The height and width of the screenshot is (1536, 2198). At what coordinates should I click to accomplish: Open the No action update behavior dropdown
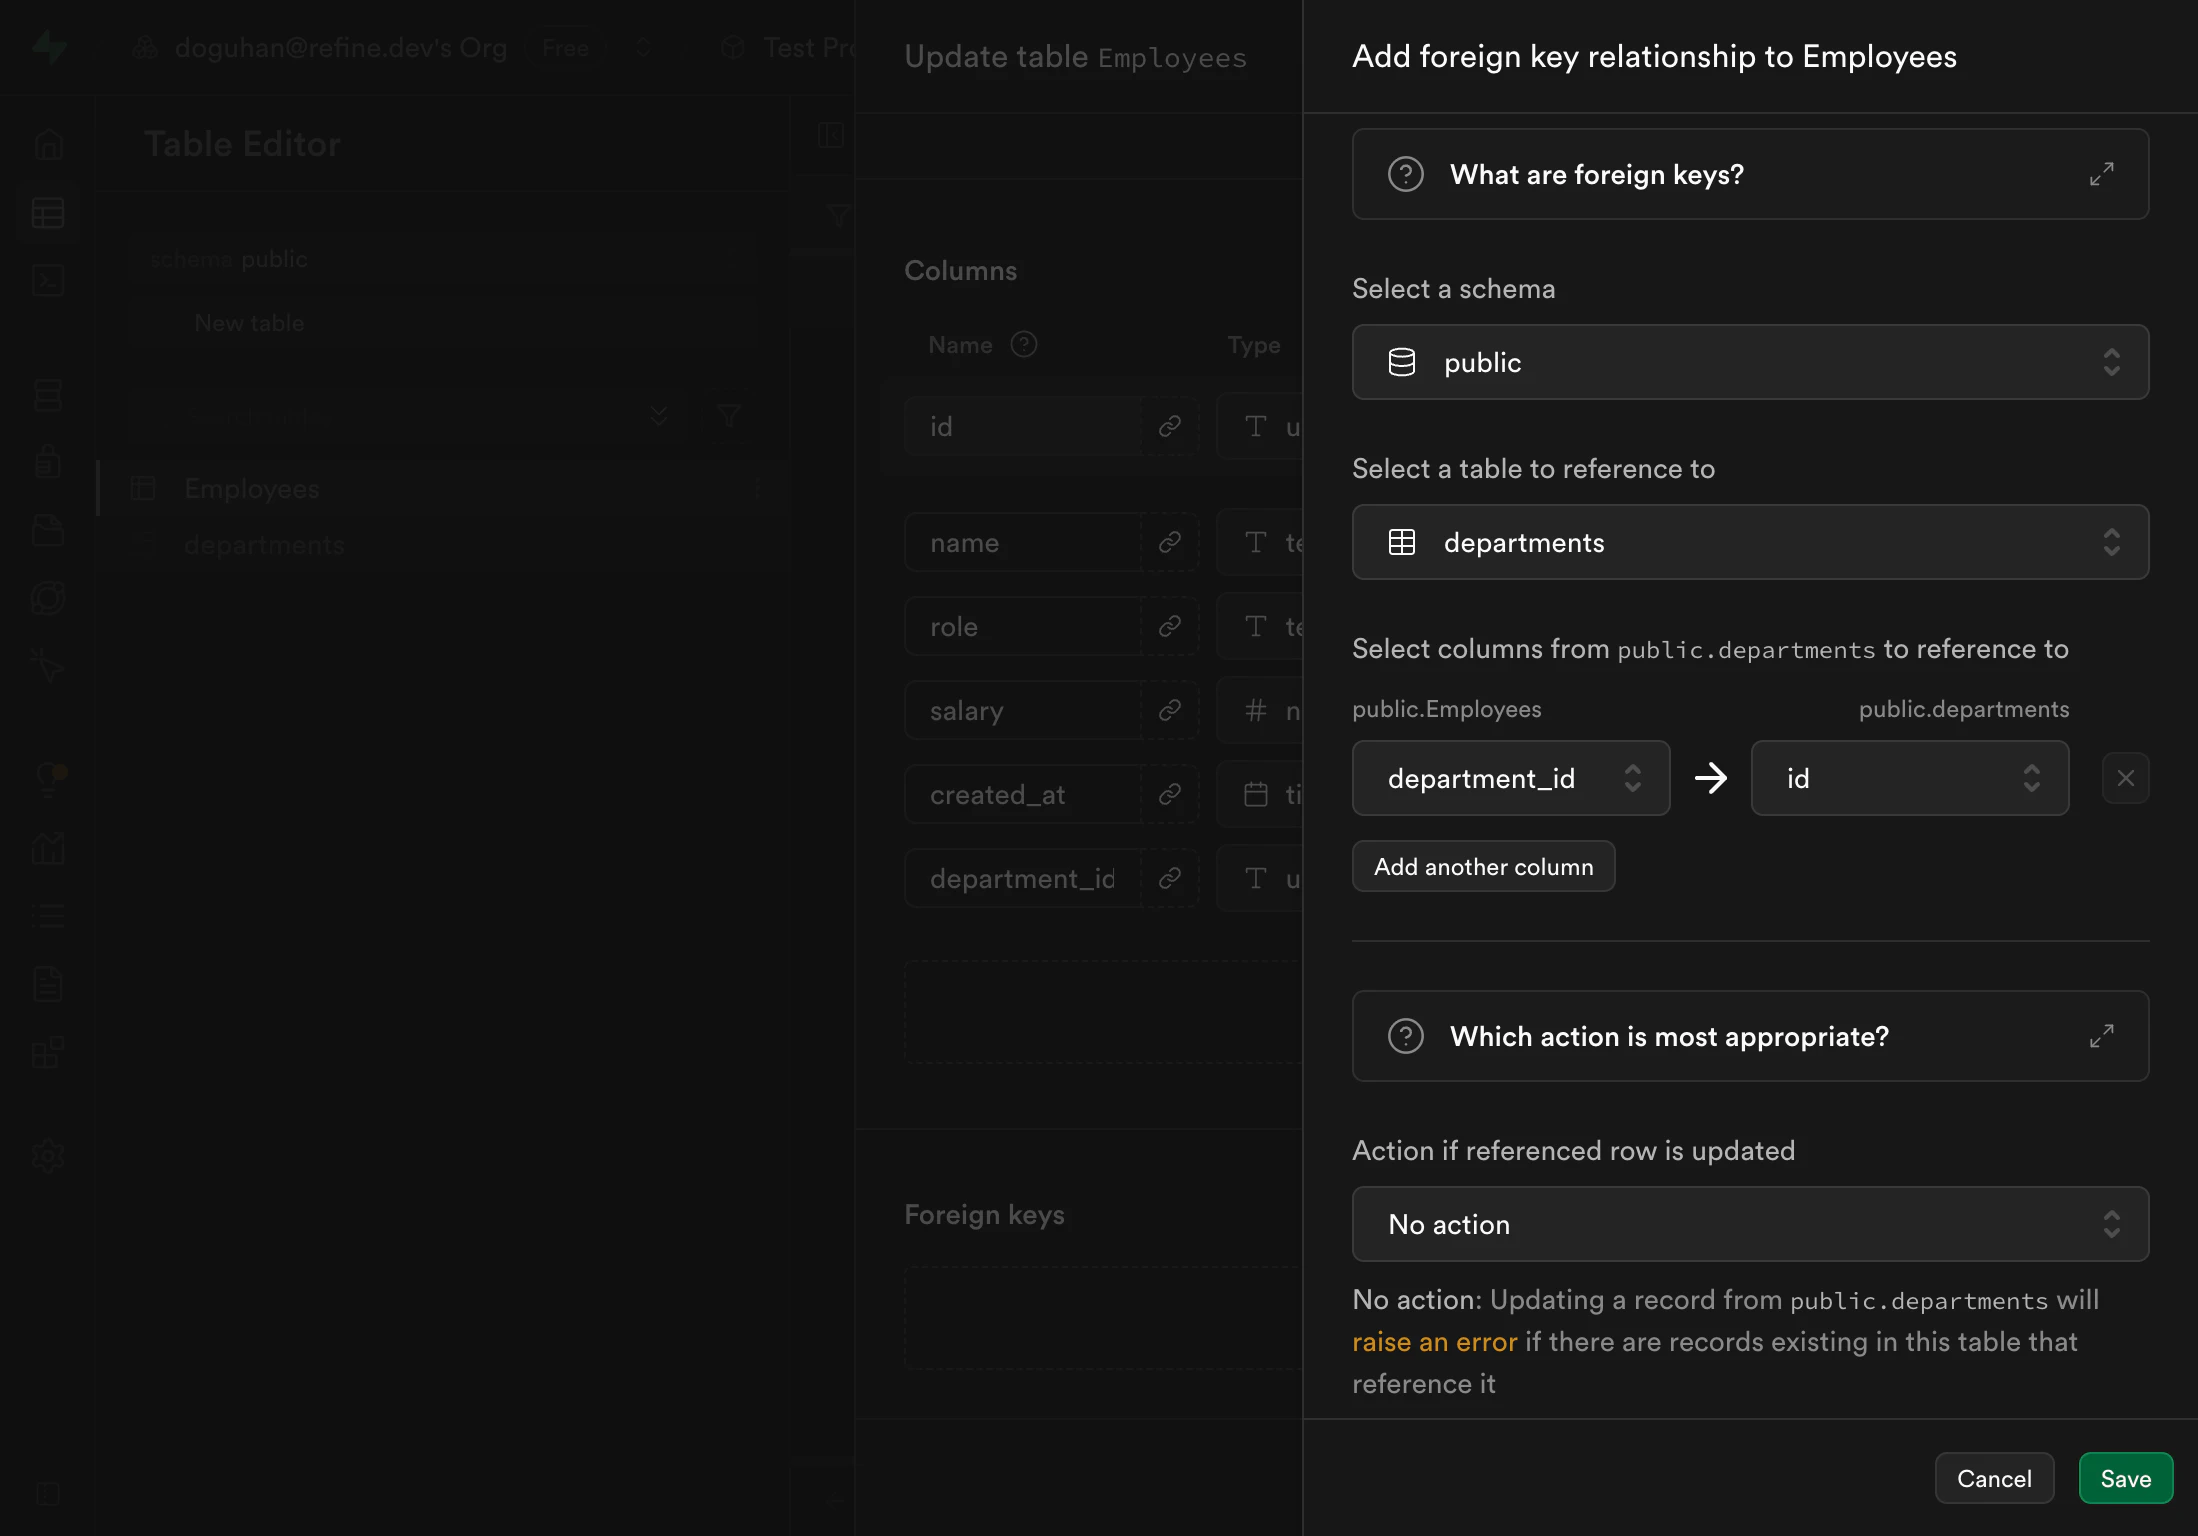click(1750, 1224)
